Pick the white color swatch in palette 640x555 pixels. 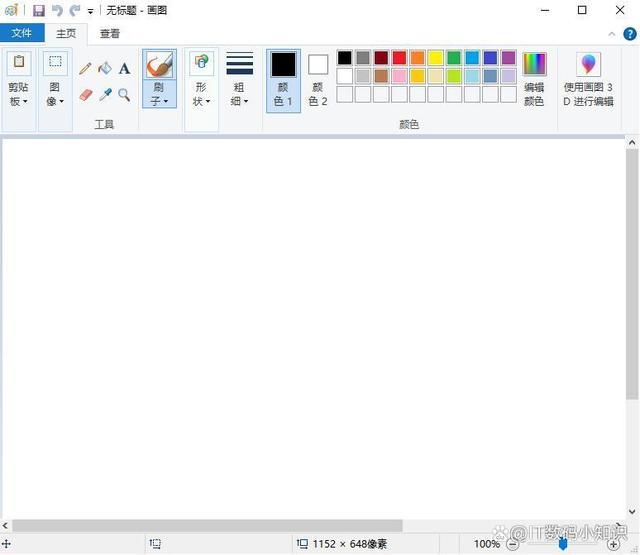pos(344,76)
